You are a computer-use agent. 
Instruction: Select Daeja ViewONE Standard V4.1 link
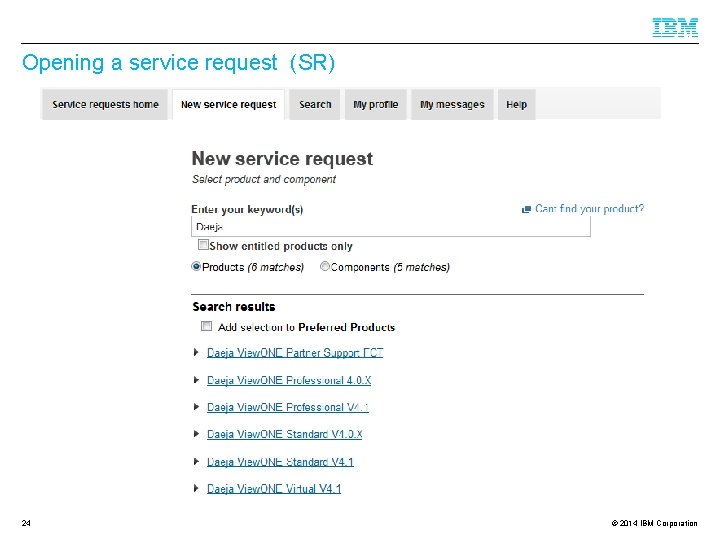pos(281,462)
